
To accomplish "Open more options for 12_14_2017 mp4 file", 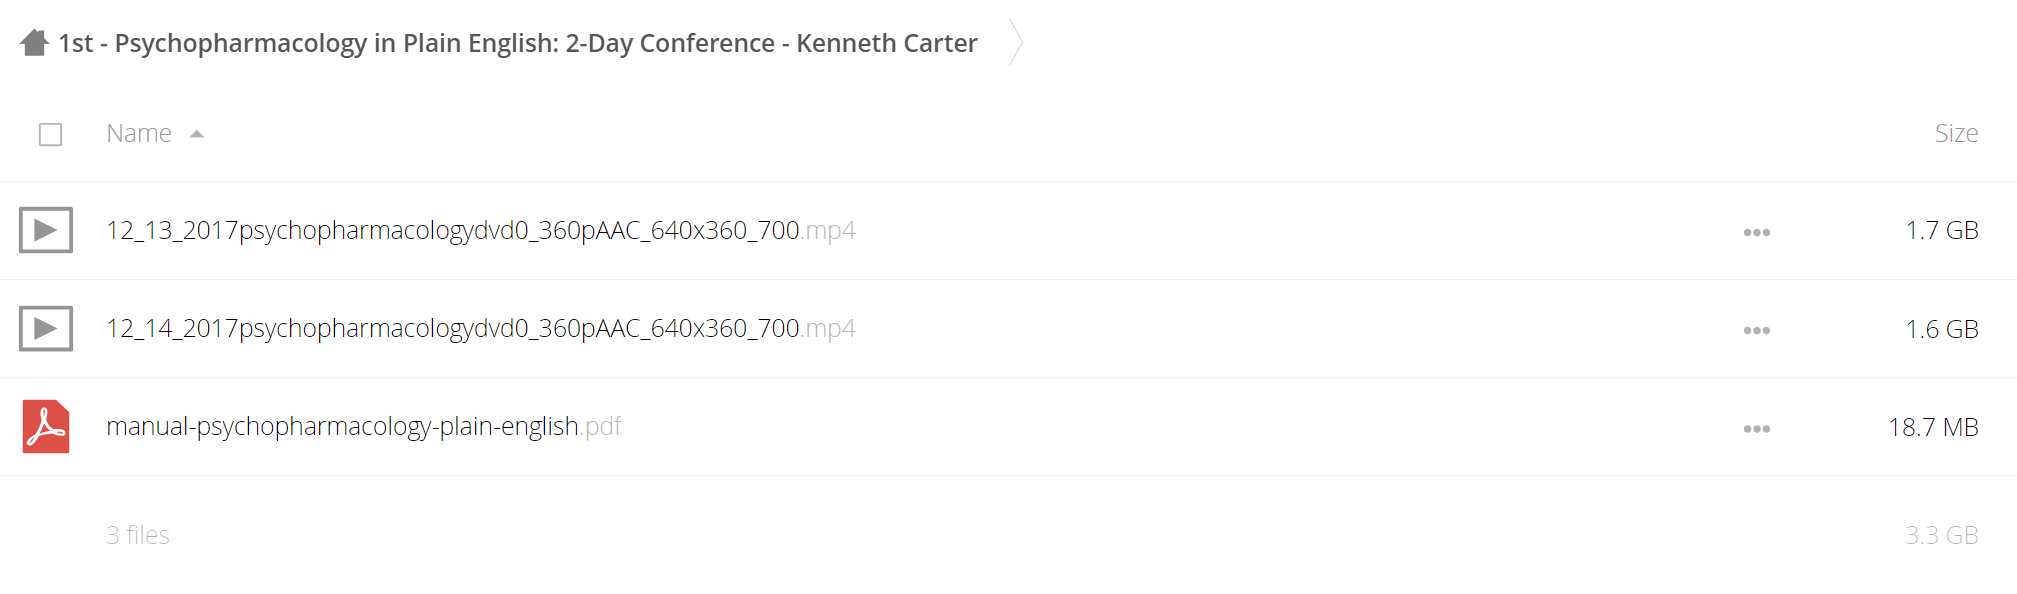I will [x=1757, y=330].
